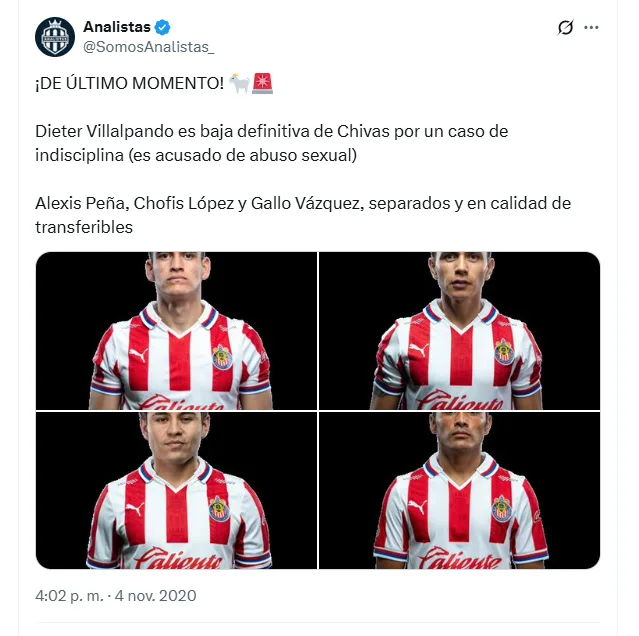Click the Alexis Peña transferibles paragraph
Image resolution: width=639 pixels, height=636 pixels.
coord(303,215)
